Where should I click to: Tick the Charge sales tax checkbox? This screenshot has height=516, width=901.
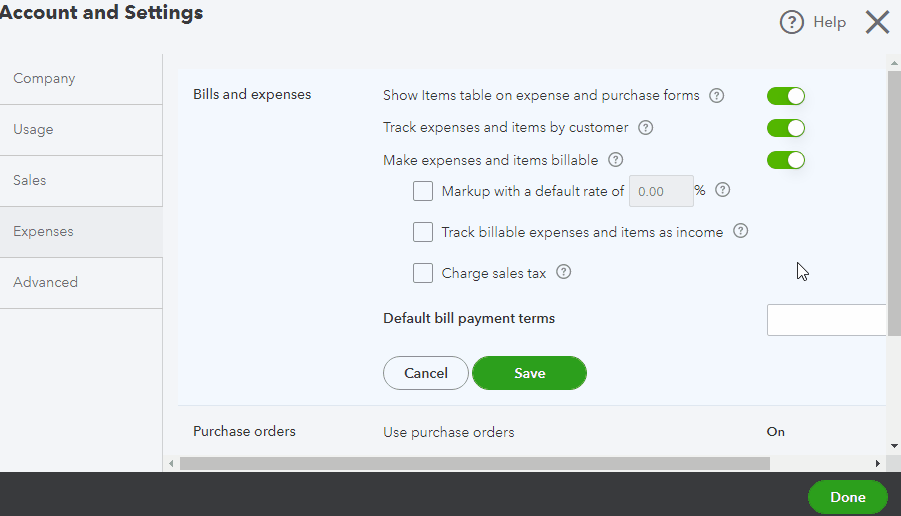(x=423, y=273)
